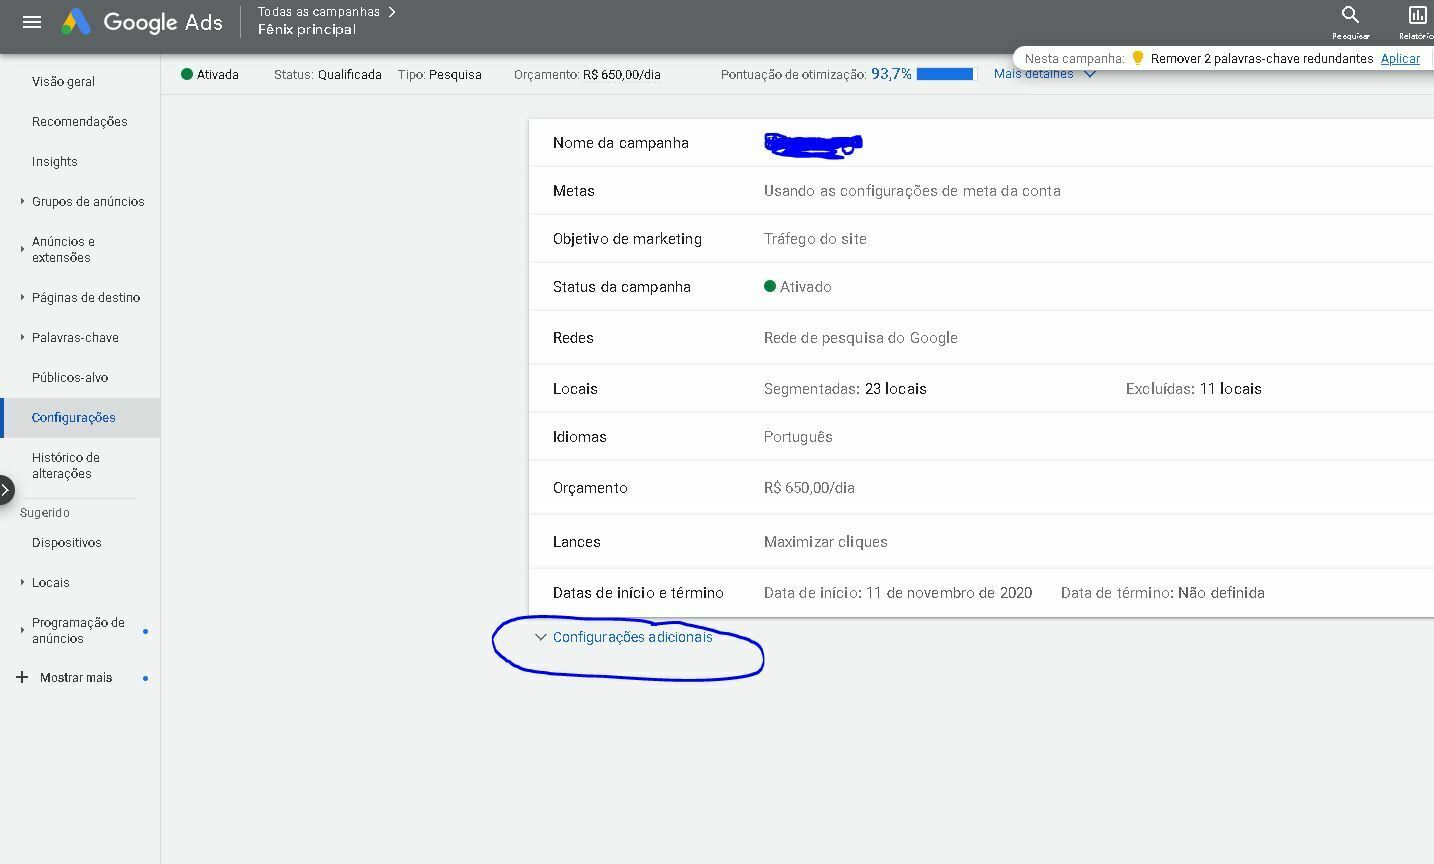The image size is (1434, 864).
Task: Expand the Locais sidebar arrow
Action: tap(22, 582)
